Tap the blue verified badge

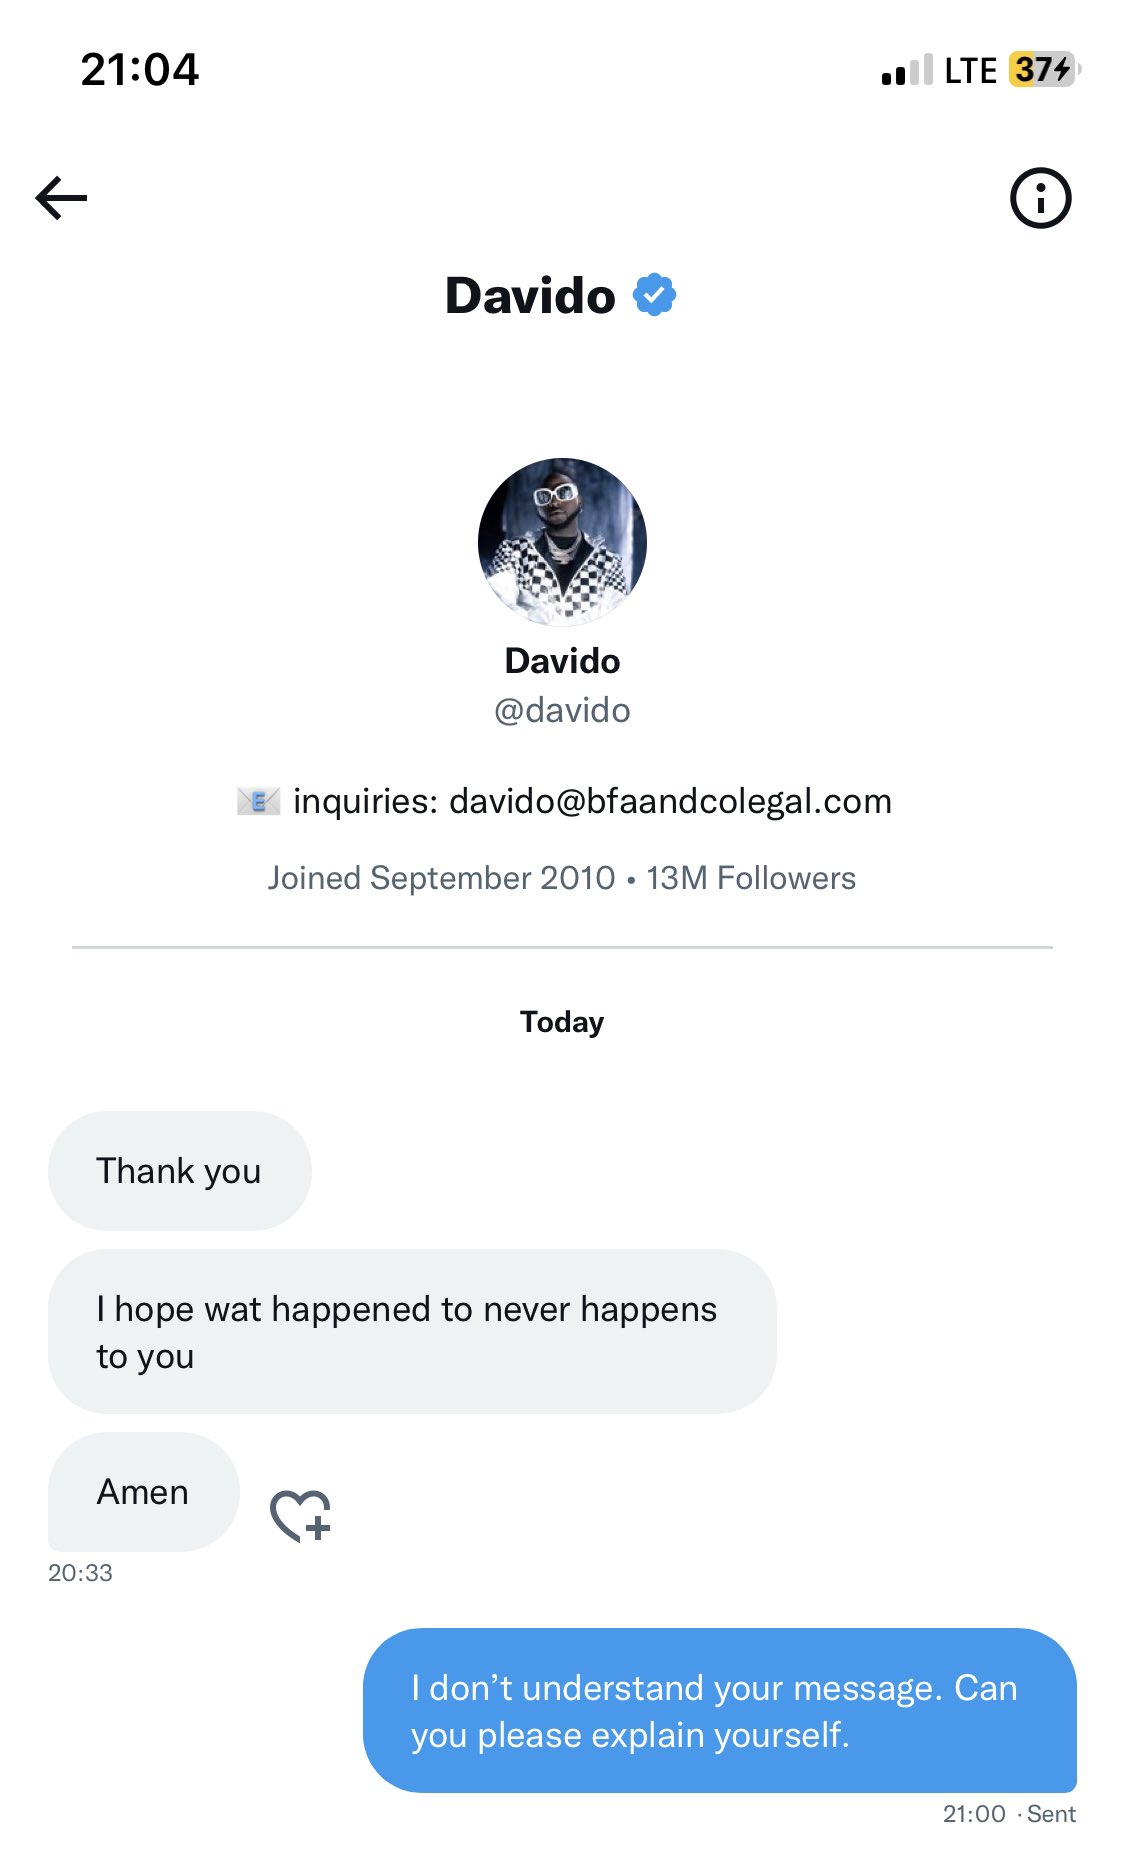pos(655,295)
